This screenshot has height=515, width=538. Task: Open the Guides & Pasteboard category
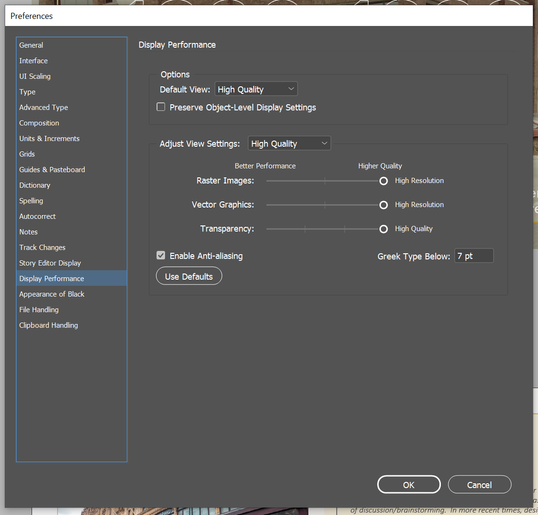click(72, 169)
